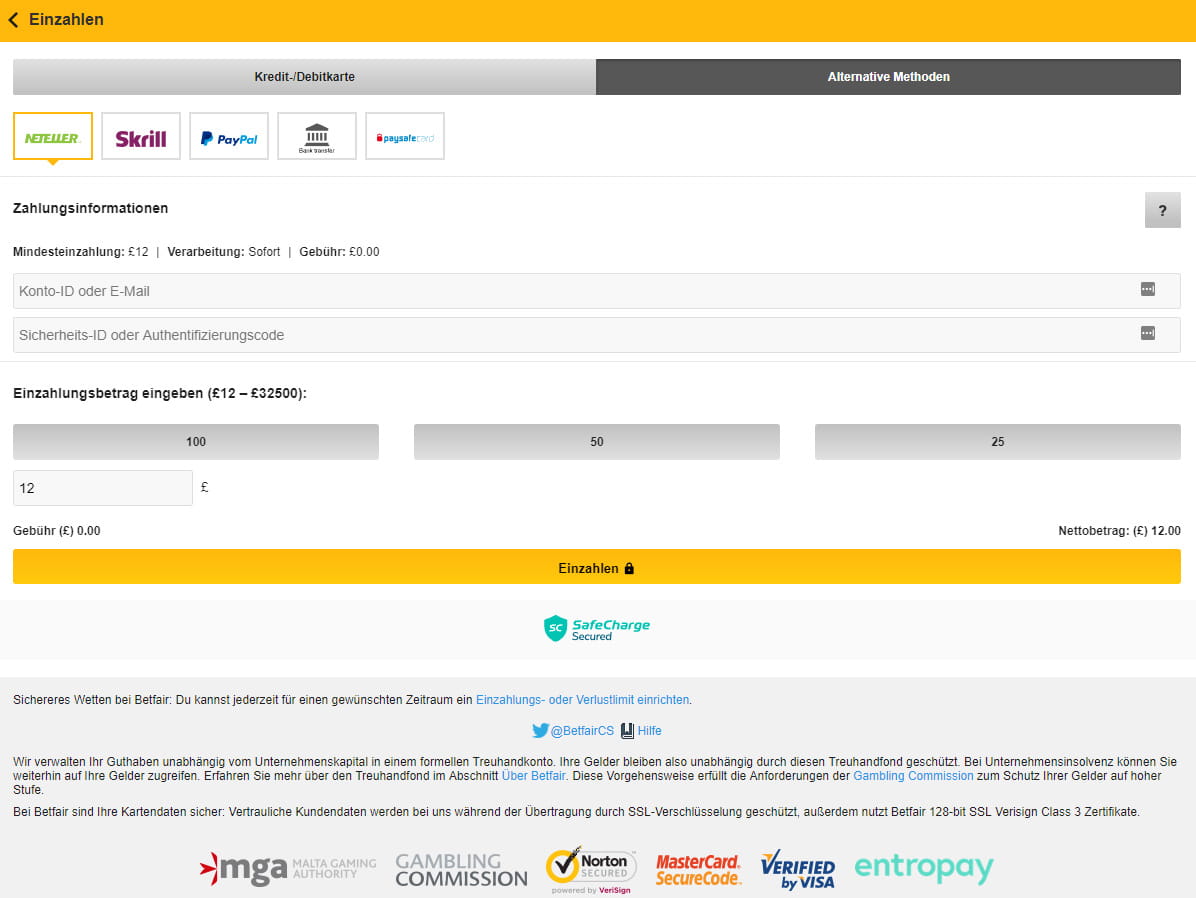This screenshot has height=898, width=1196.
Task: Click the Zahlungsinformationen heading
Action: [x=91, y=208]
